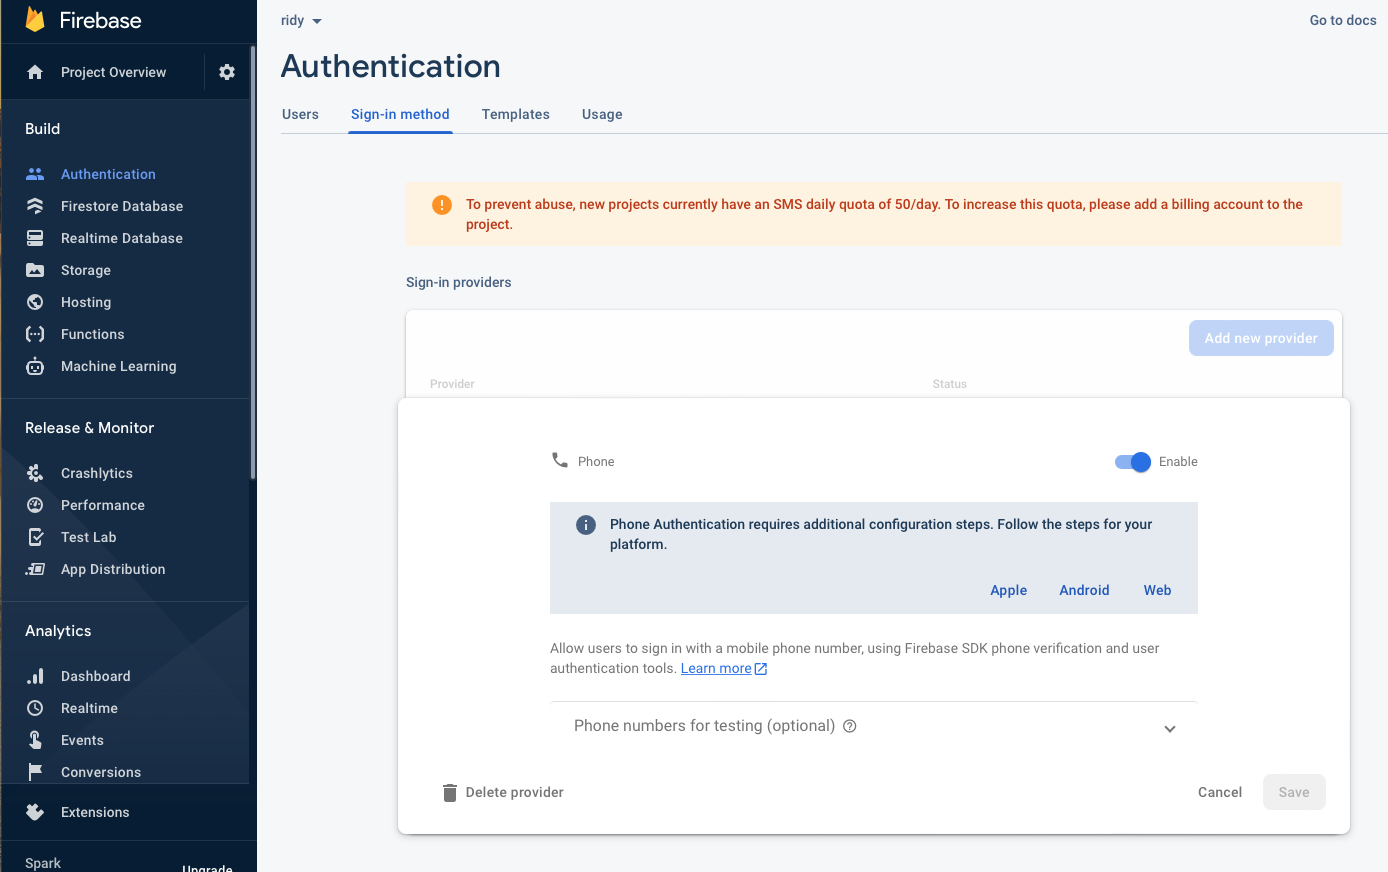Click the info icon in configuration notice
The width and height of the screenshot is (1388, 872).
click(586, 525)
